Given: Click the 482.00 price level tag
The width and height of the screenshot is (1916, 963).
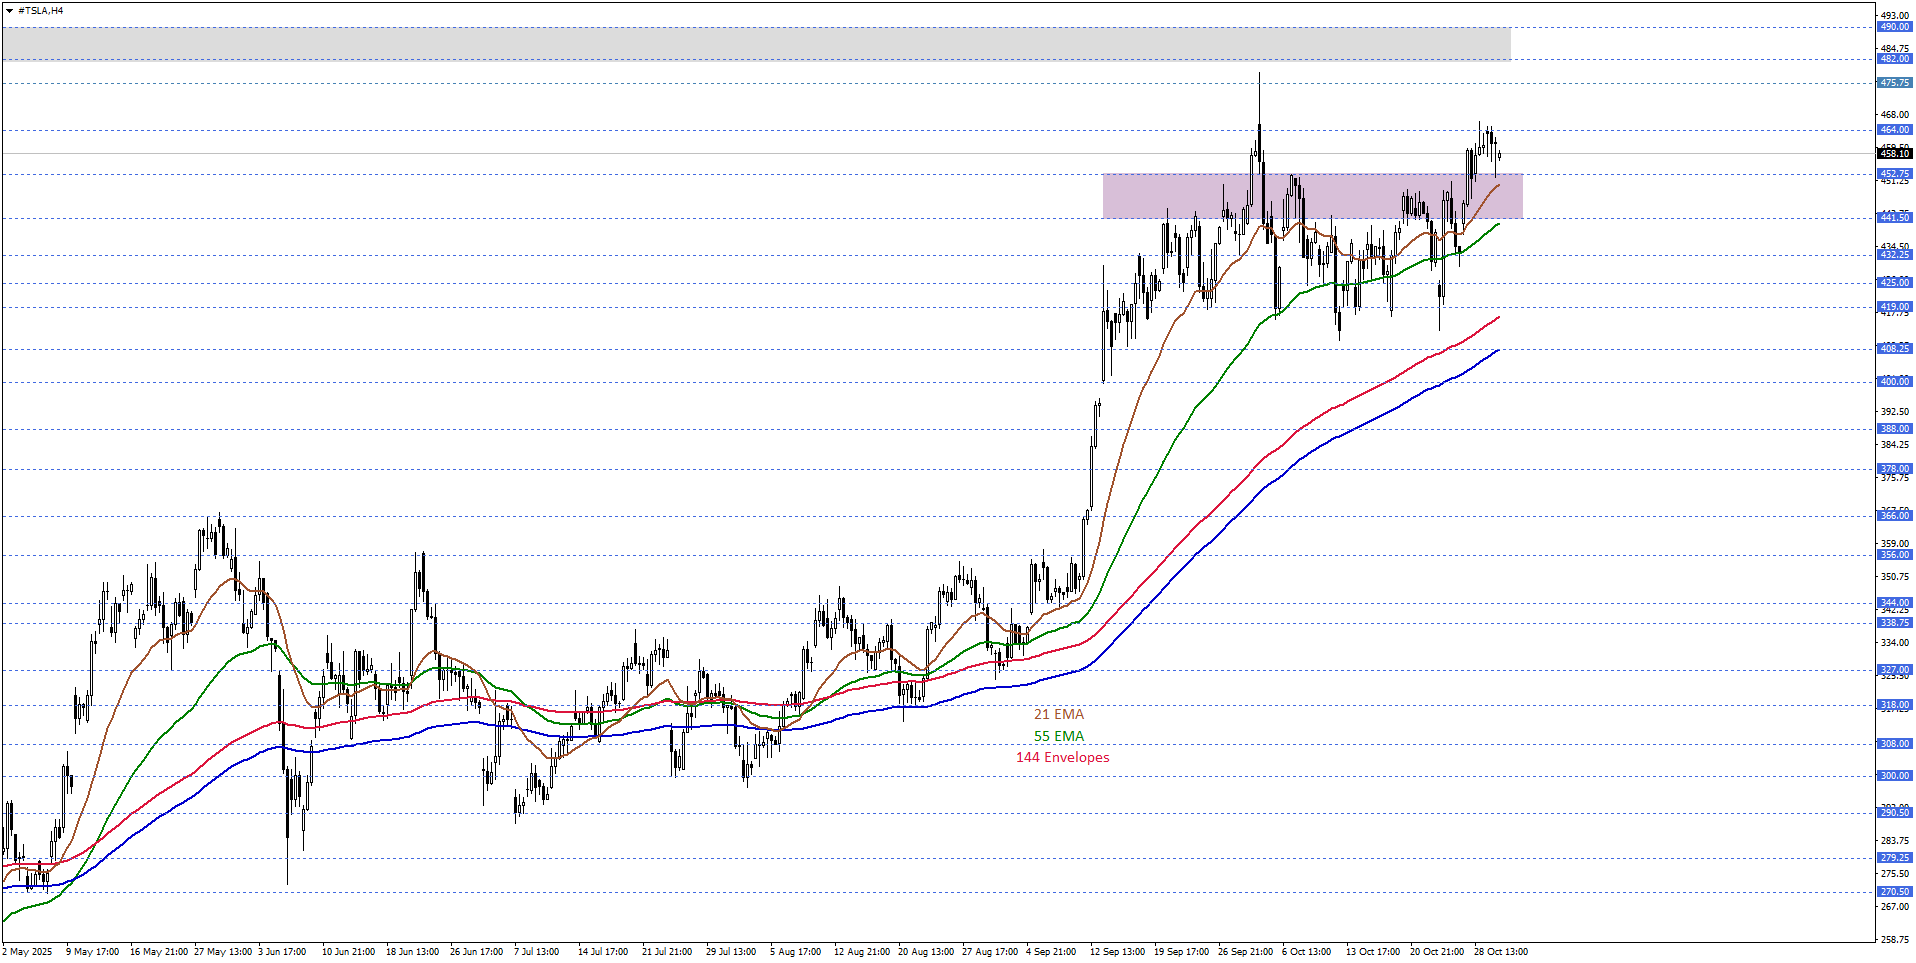Looking at the screenshot, I should coord(1894,59).
